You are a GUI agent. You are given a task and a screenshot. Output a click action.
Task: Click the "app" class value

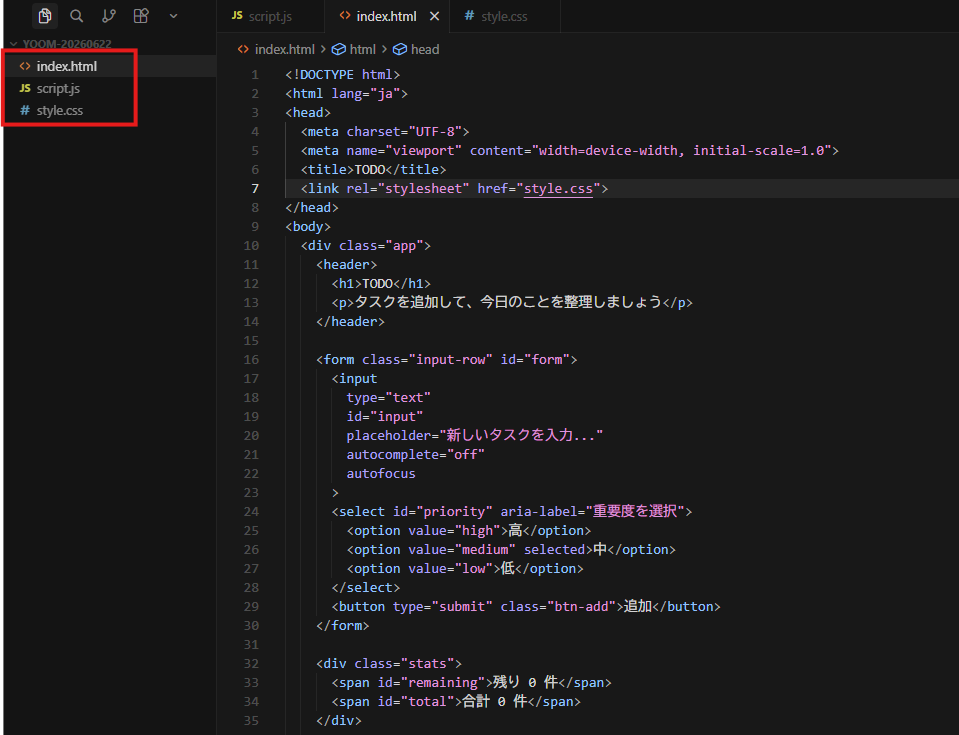tap(404, 245)
